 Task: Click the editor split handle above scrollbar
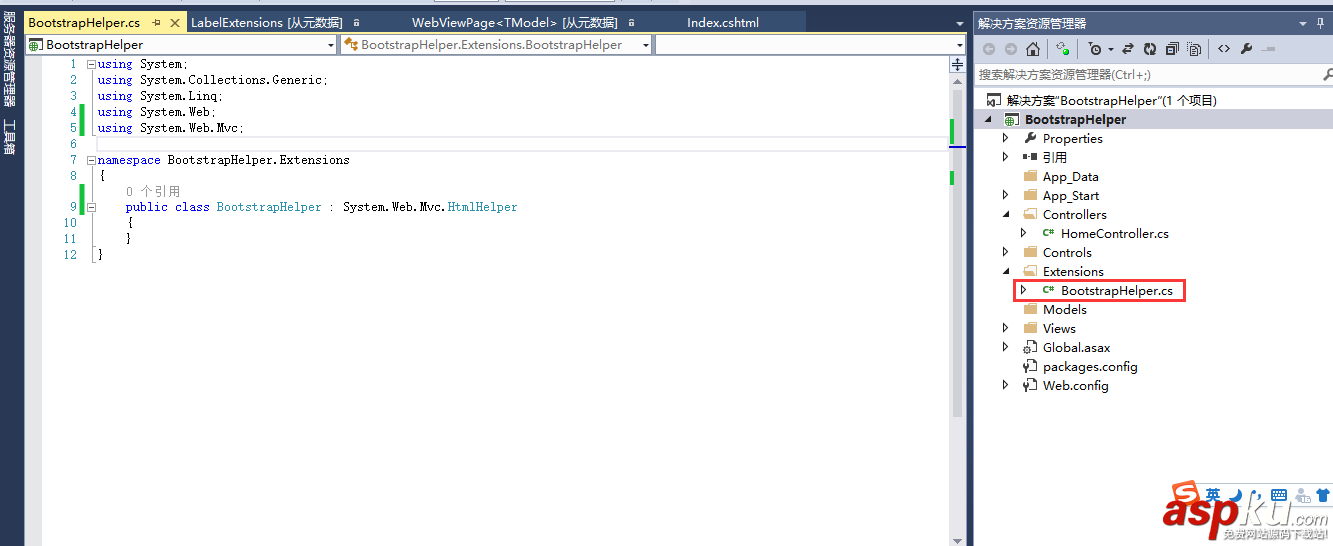tap(956, 64)
